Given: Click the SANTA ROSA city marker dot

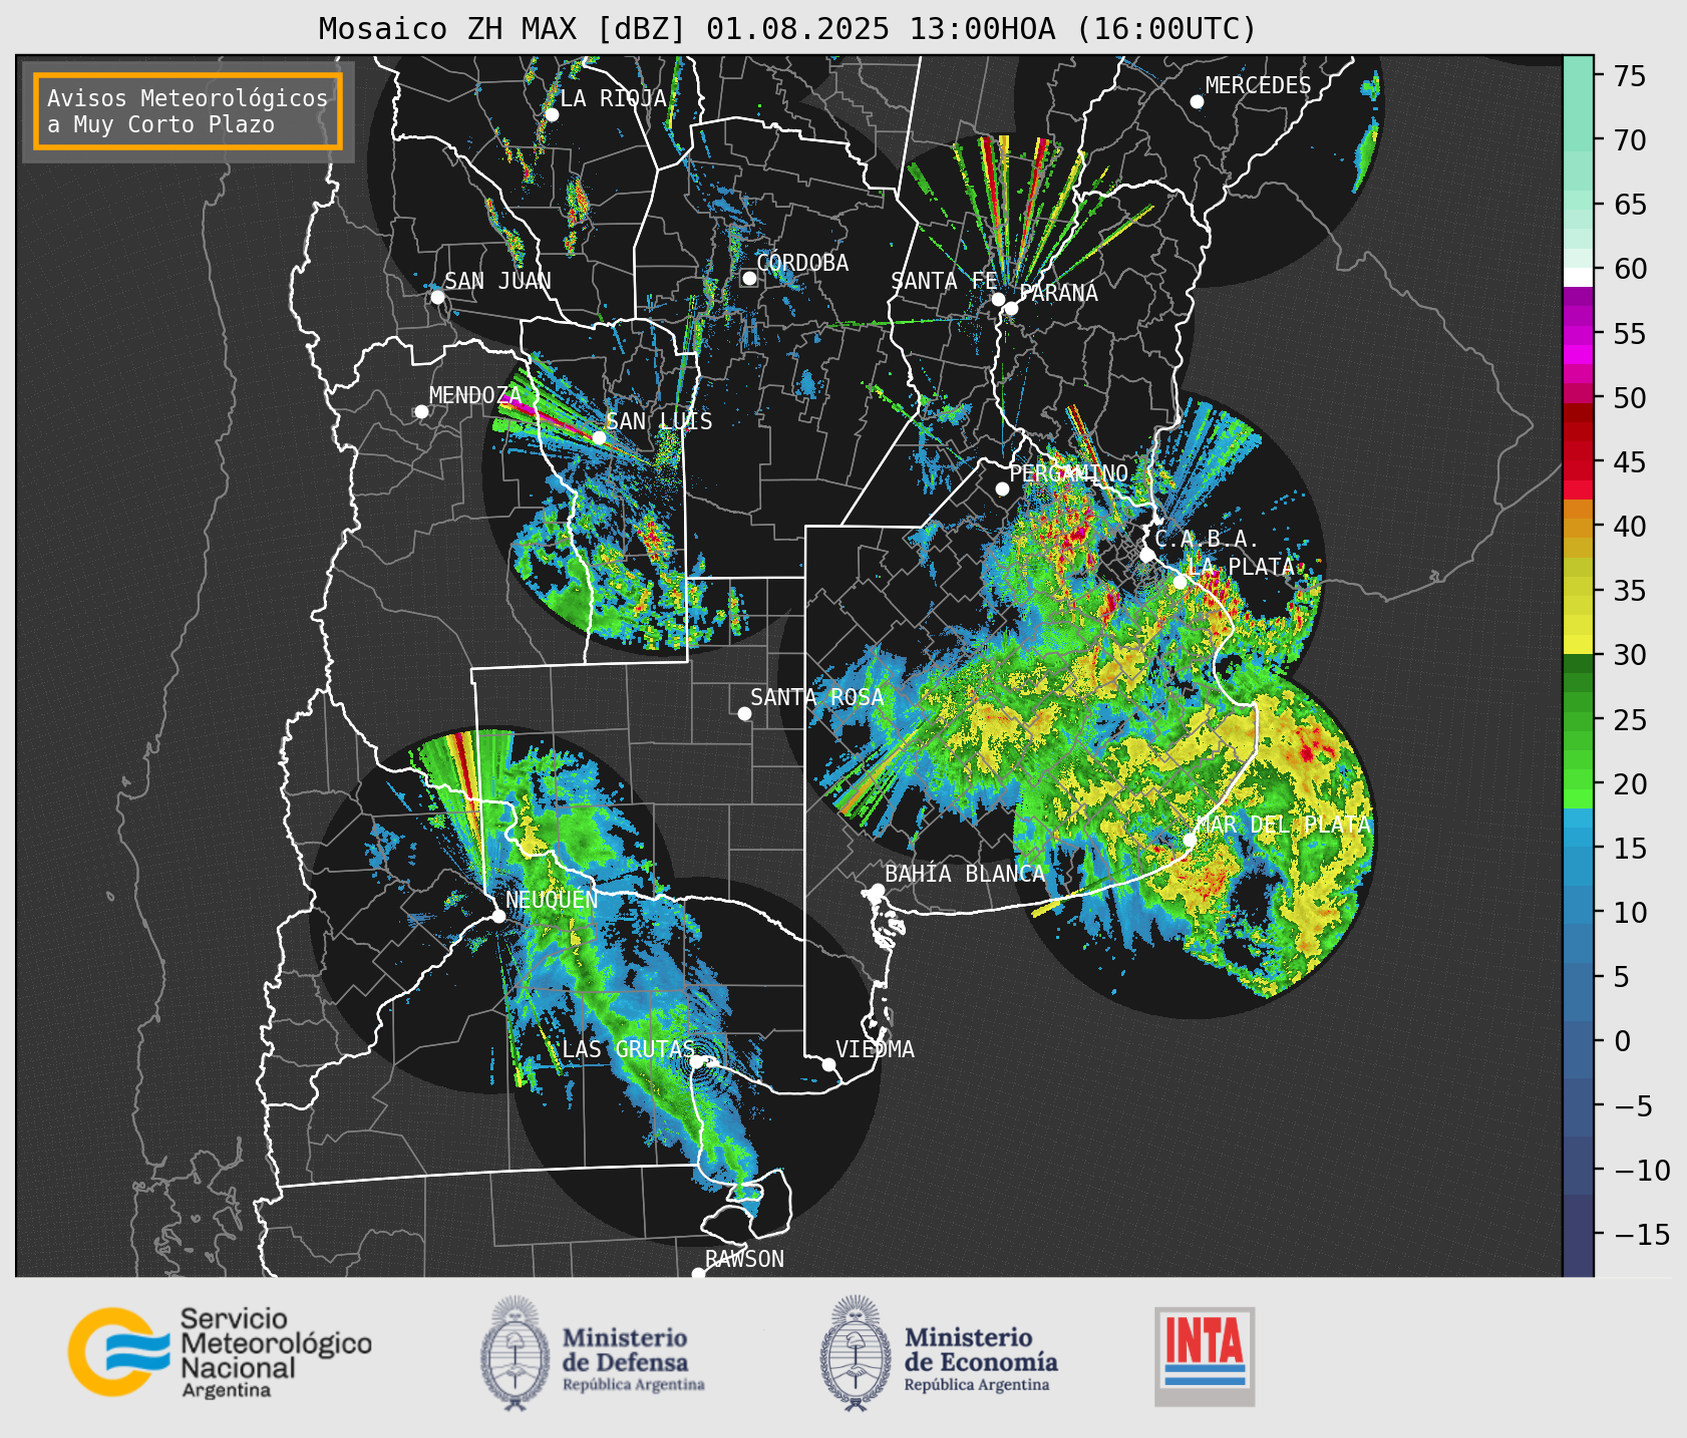Looking at the screenshot, I should (744, 714).
